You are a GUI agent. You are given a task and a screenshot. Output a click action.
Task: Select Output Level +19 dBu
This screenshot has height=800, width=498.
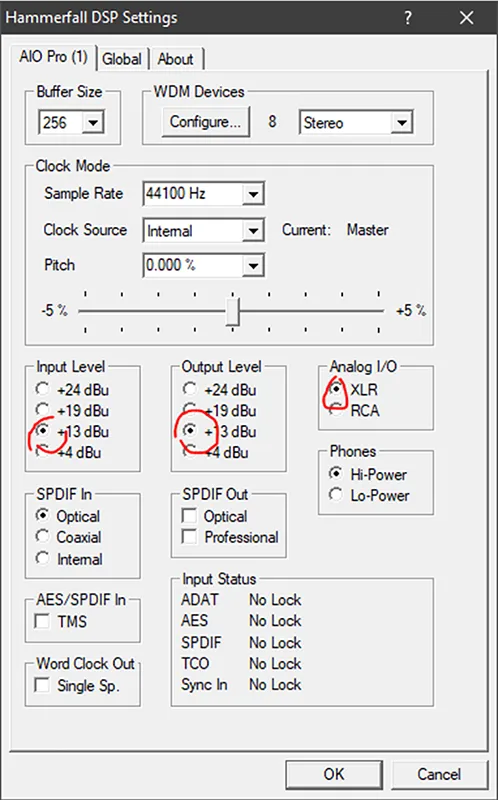point(190,410)
